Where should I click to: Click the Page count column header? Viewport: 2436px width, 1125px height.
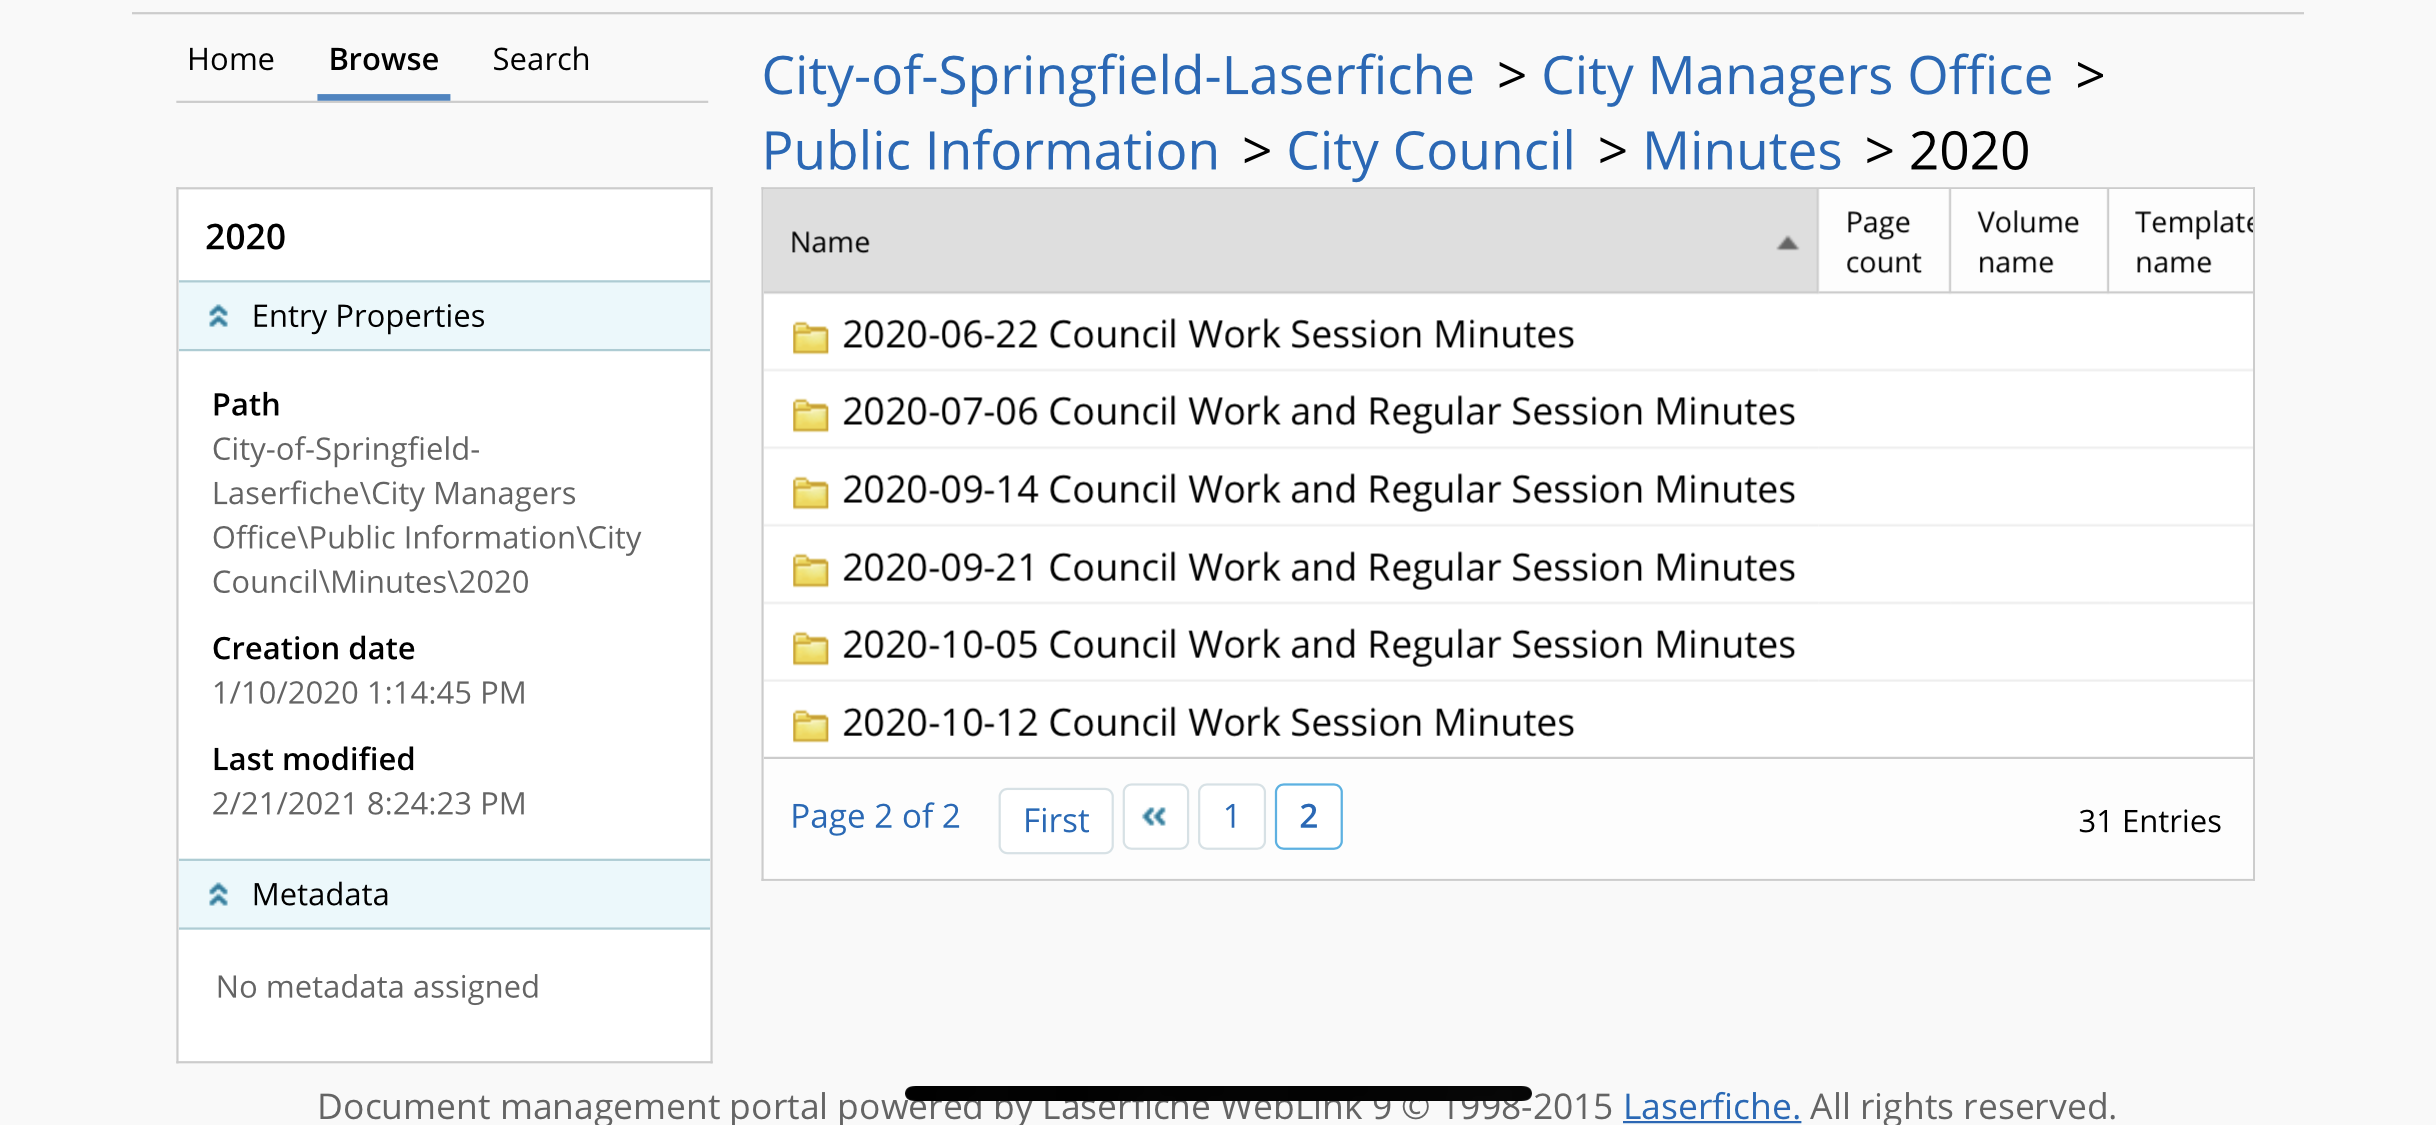coord(1883,242)
